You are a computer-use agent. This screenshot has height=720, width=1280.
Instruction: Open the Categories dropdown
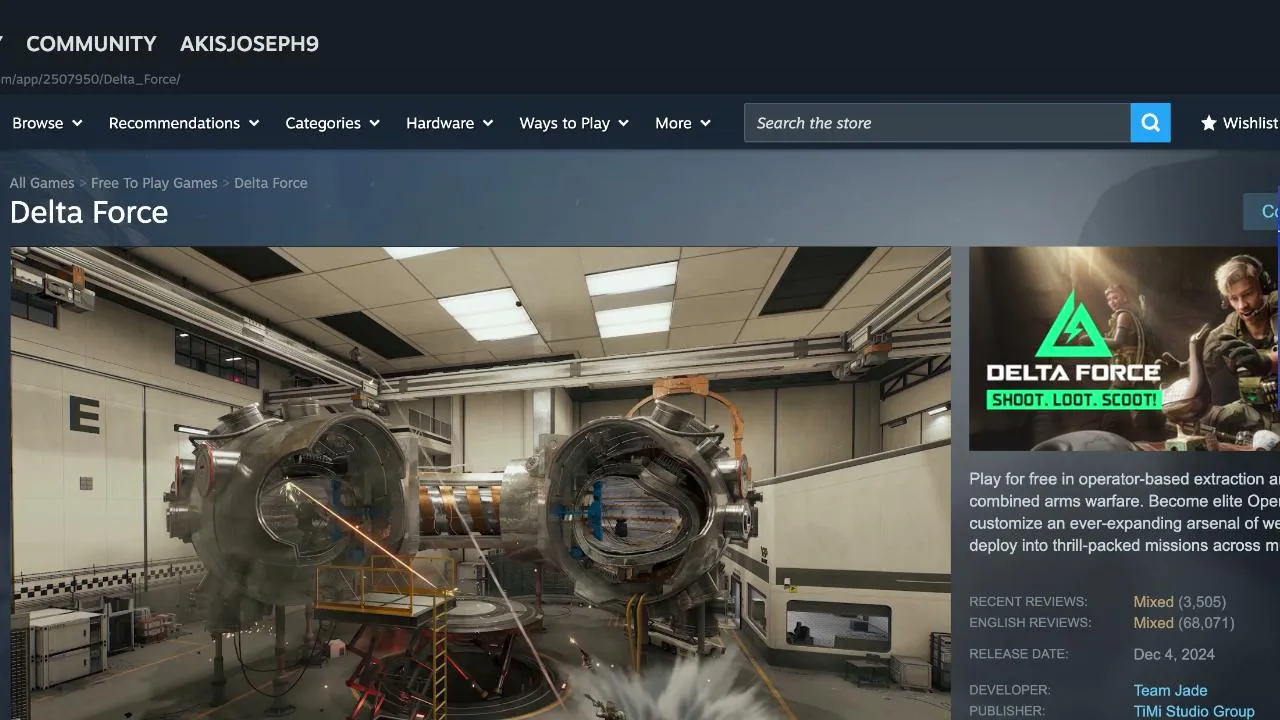(333, 123)
